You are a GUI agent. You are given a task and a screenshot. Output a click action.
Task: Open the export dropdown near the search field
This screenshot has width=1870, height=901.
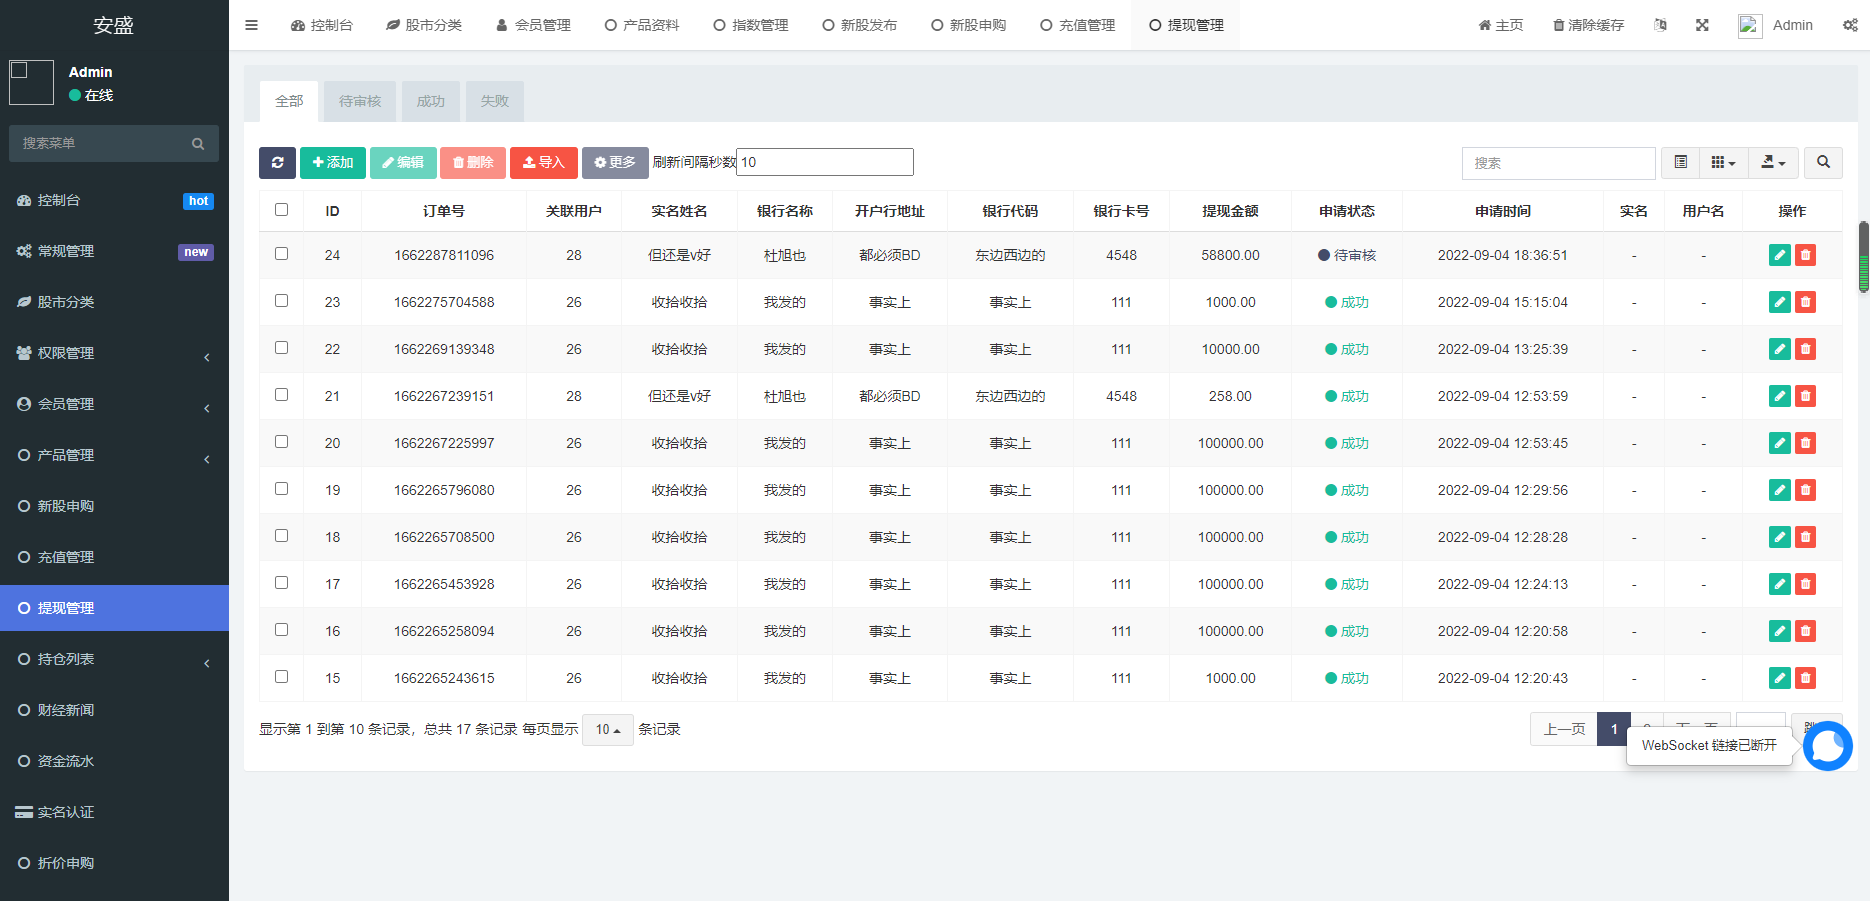coord(1771,162)
